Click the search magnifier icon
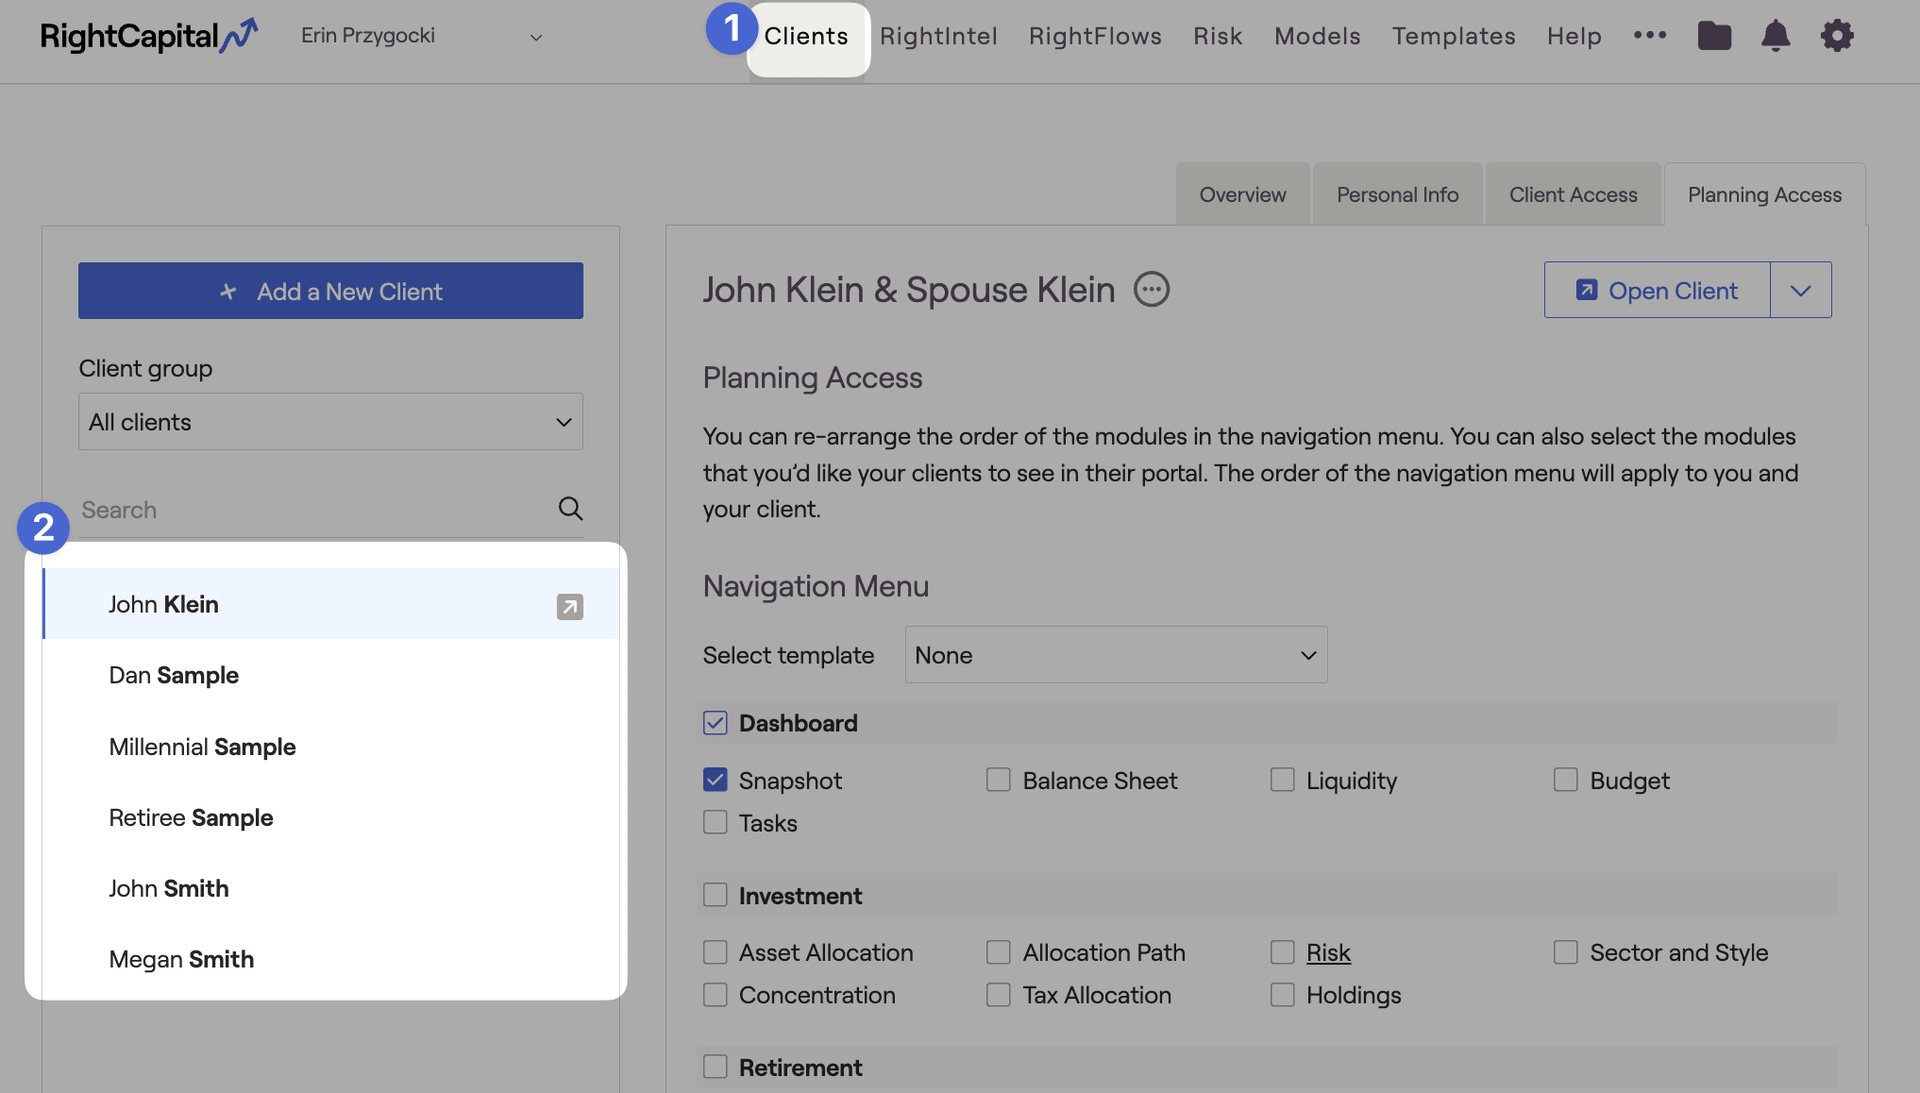The height and width of the screenshot is (1093, 1920). [x=570, y=509]
